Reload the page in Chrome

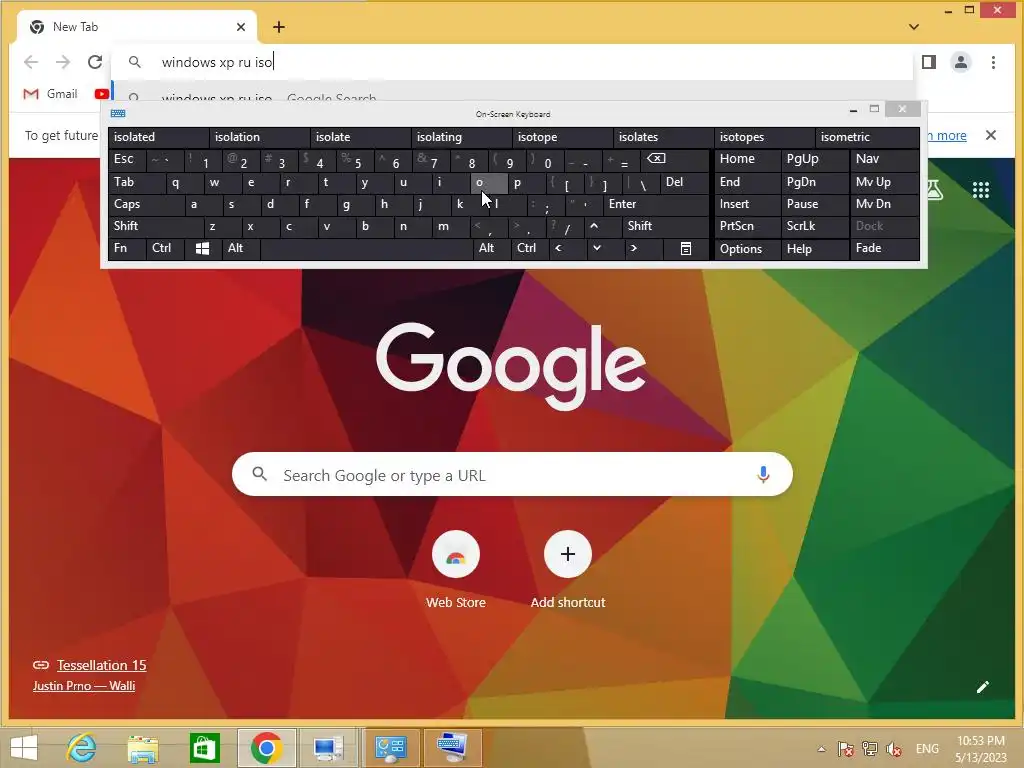(95, 62)
